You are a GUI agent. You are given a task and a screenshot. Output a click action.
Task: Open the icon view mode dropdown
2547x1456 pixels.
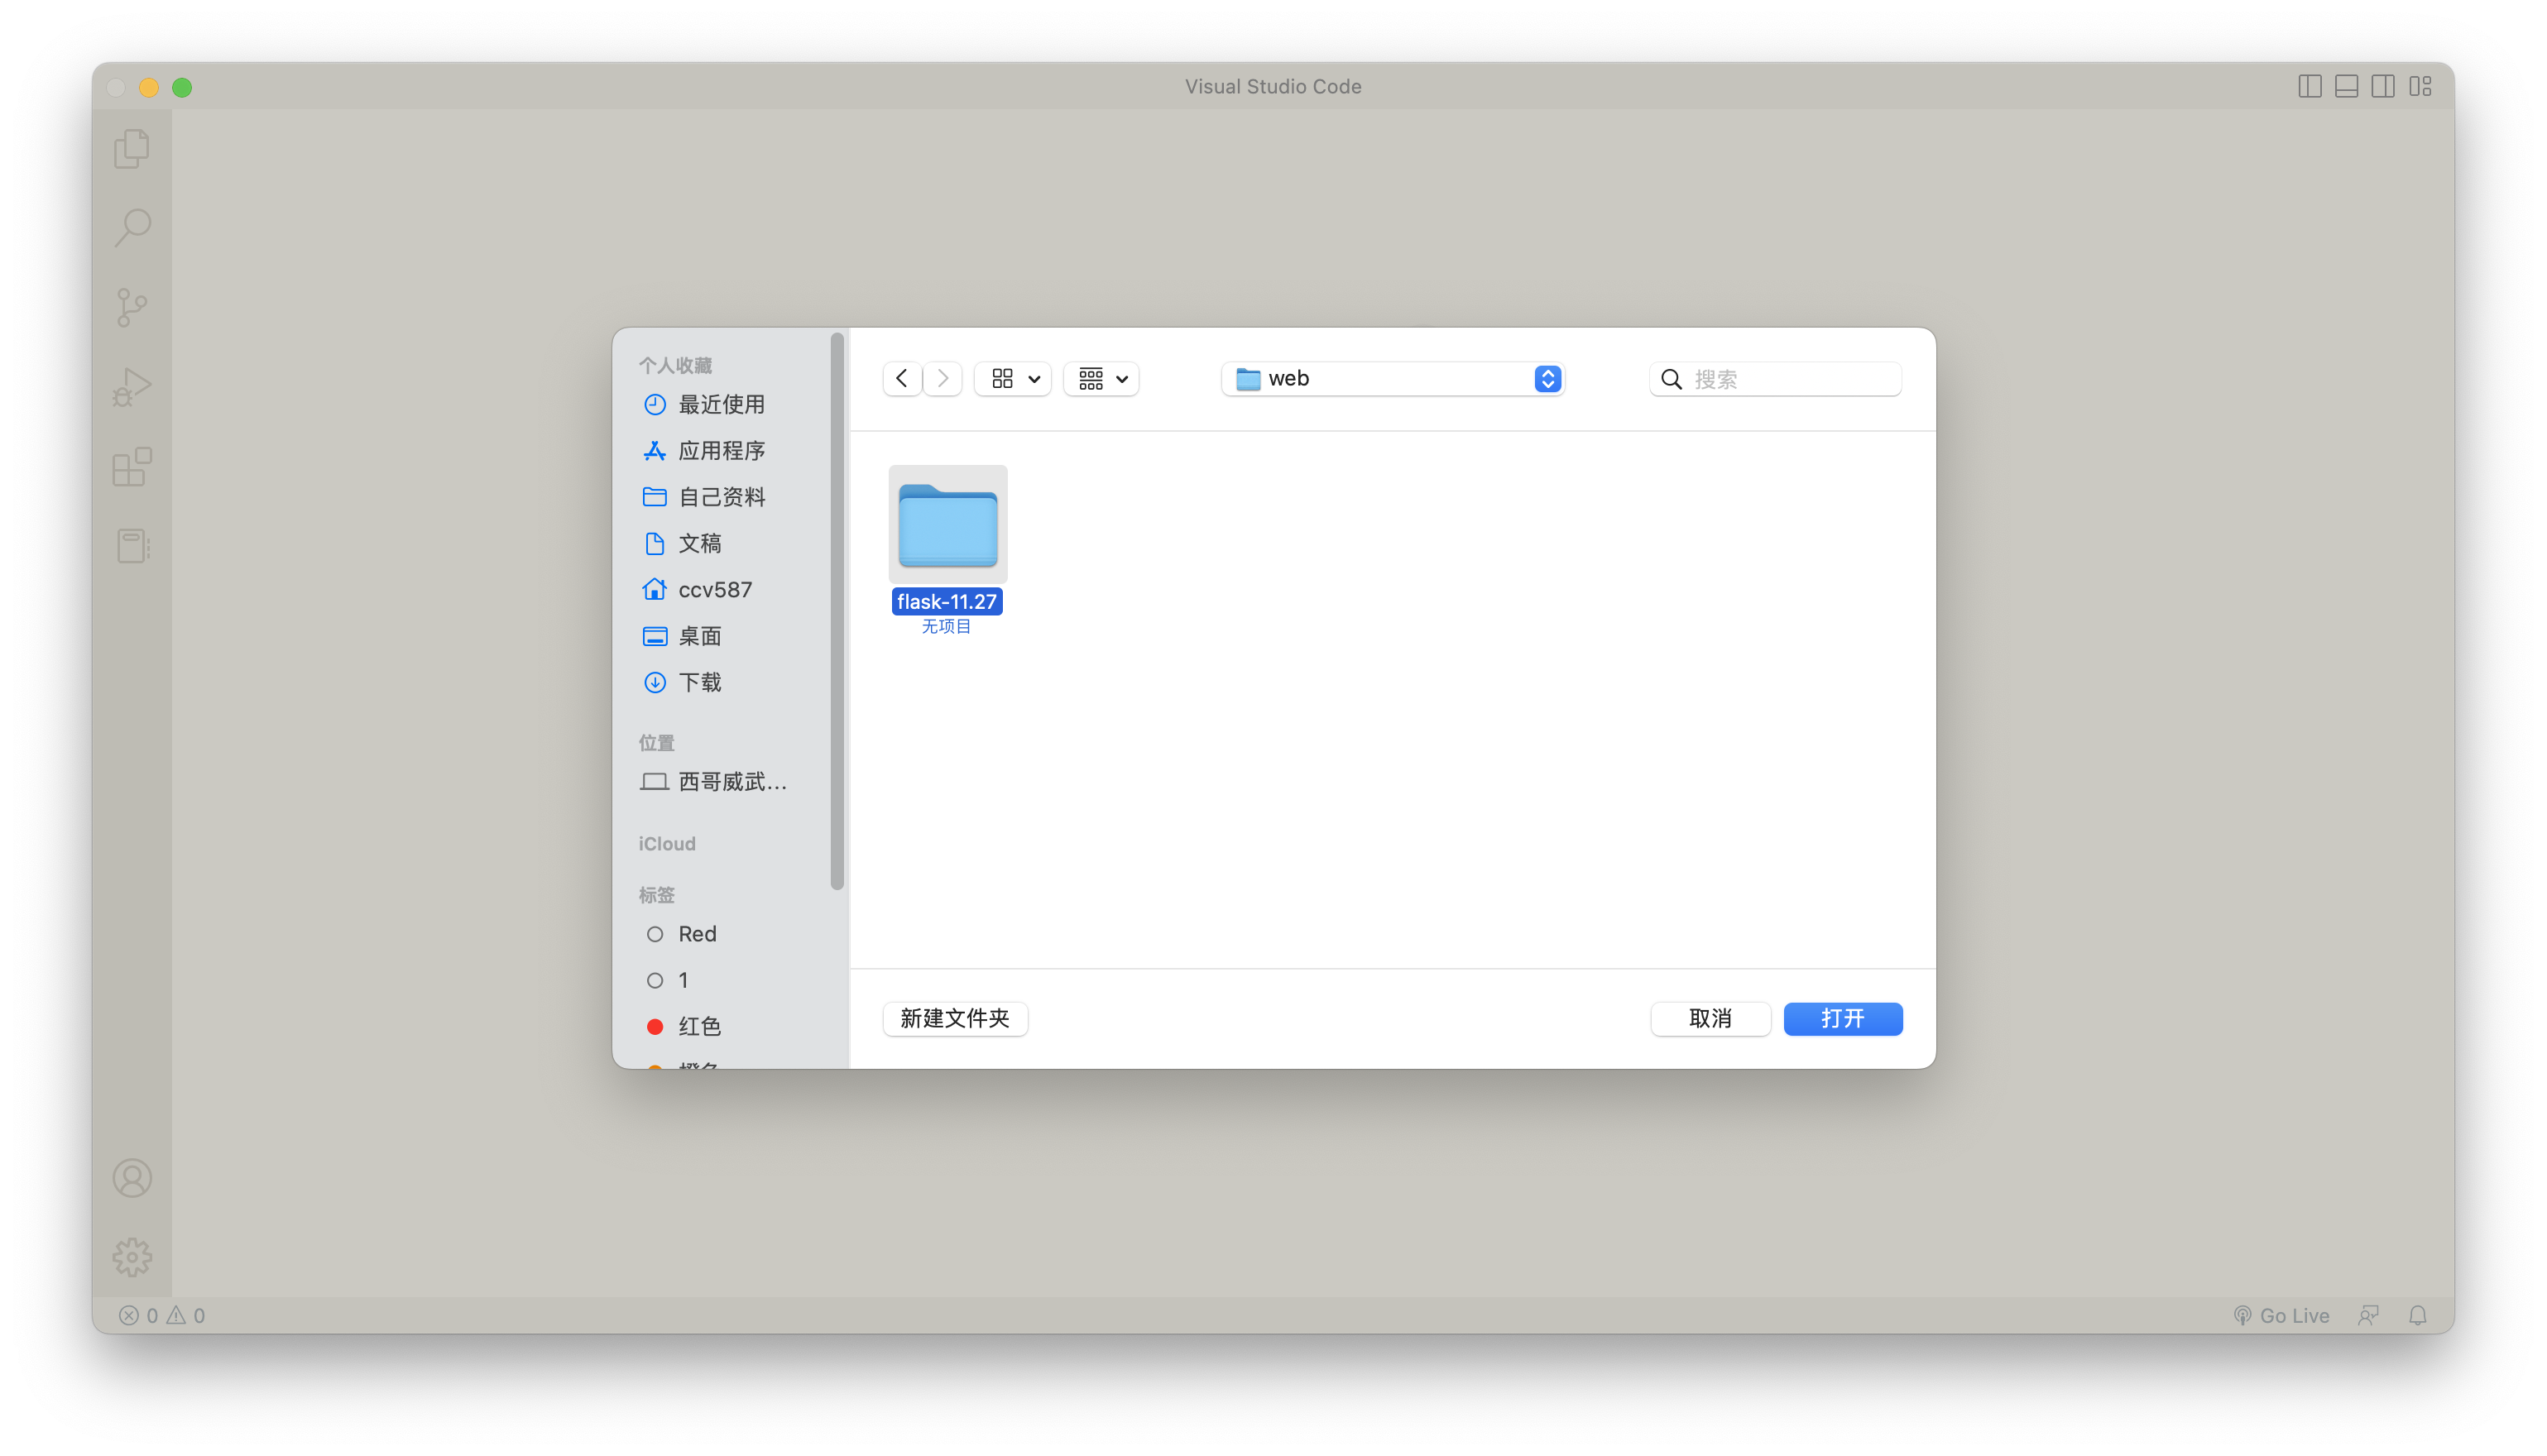click(1013, 379)
